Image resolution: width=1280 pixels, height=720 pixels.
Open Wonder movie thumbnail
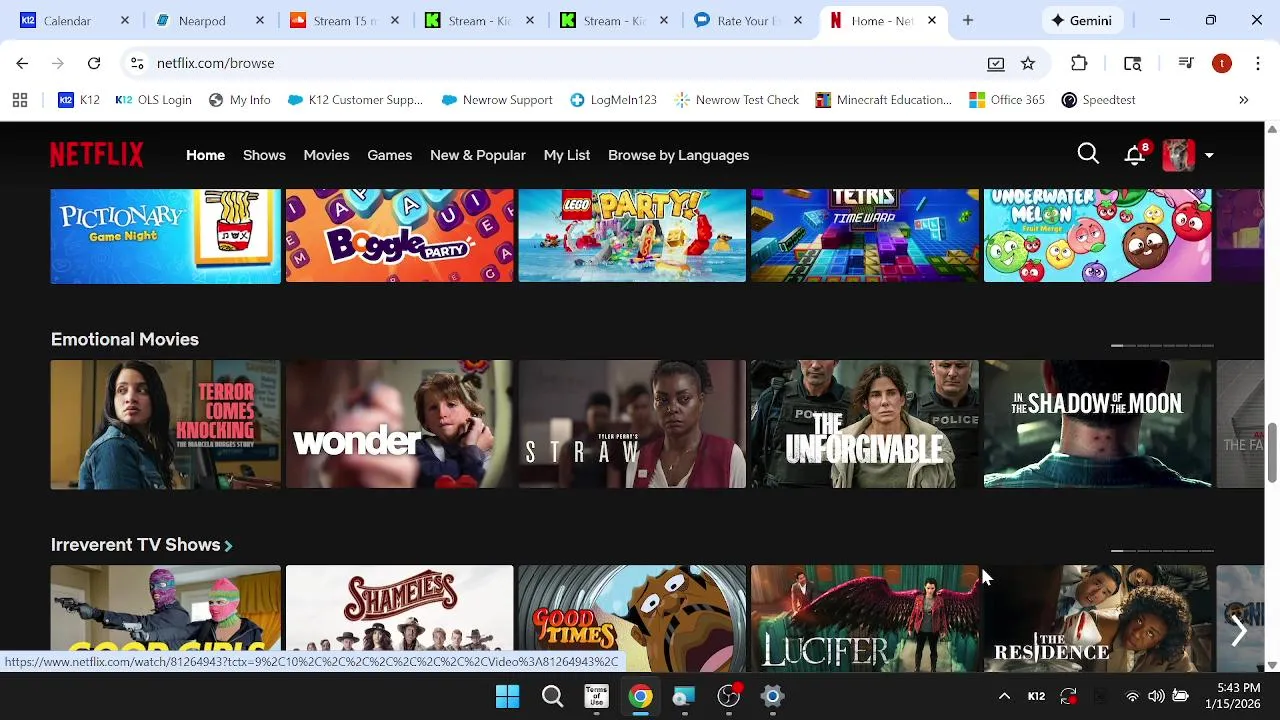click(x=399, y=424)
